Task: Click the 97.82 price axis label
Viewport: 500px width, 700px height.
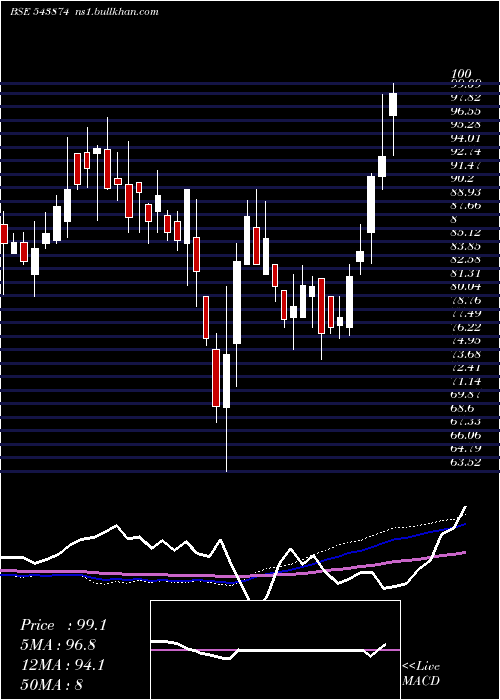Action: click(x=465, y=98)
